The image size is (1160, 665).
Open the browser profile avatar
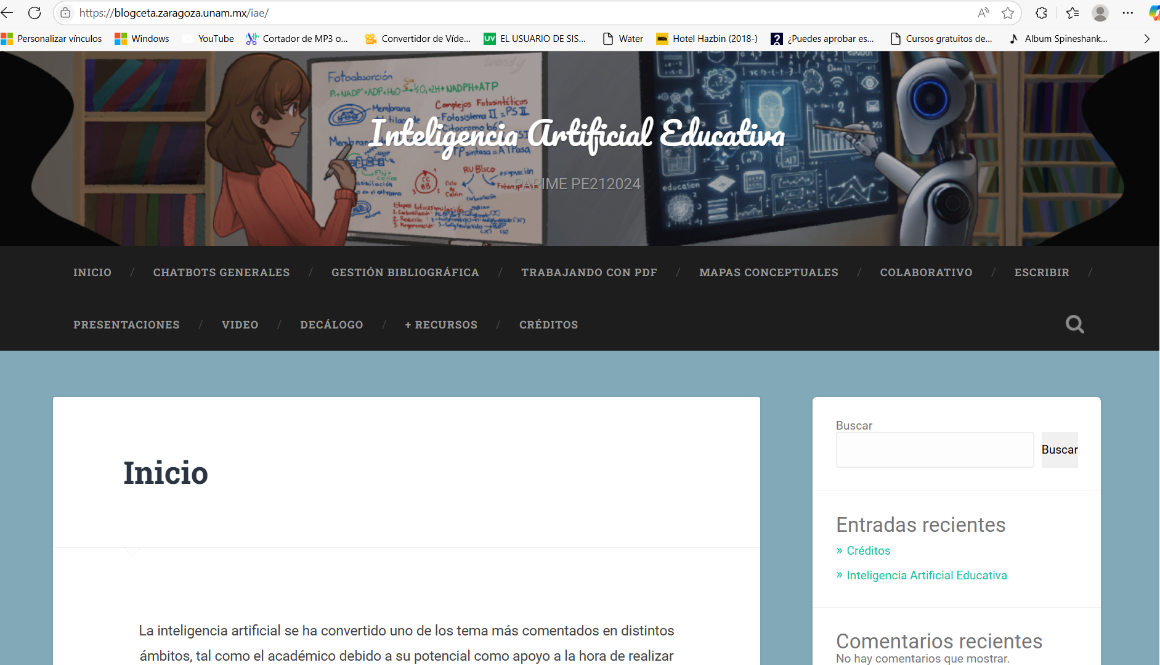(x=1100, y=13)
